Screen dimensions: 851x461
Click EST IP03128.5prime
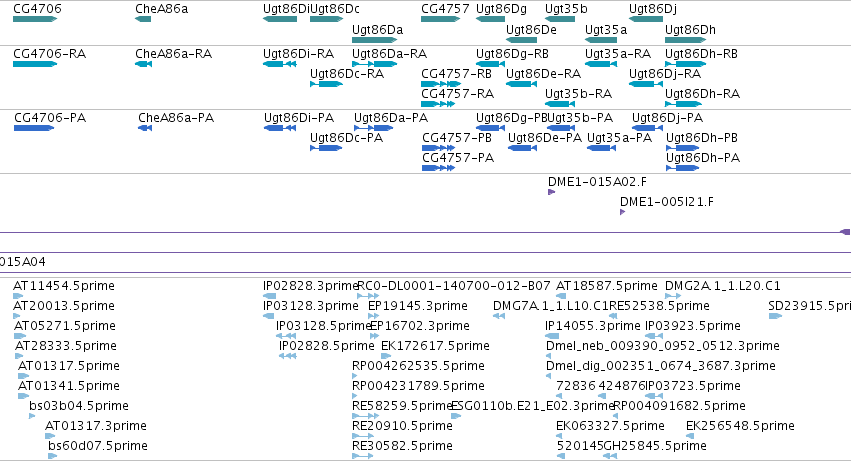click(286, 336)
